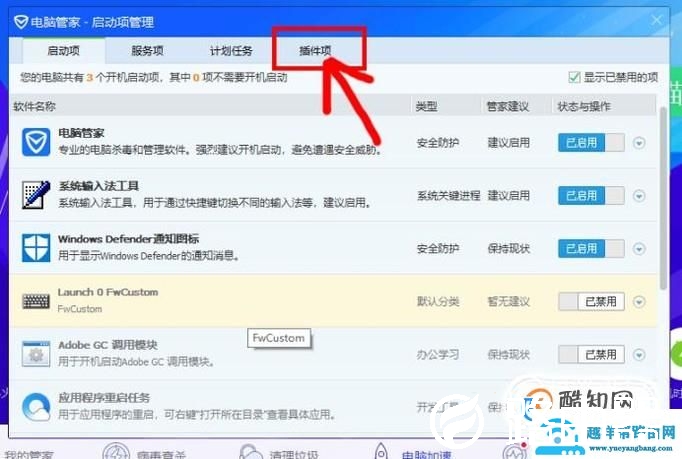Screen dimensions: 682x459
Task: Click the 清理垃圾 icon in background window
Action: 251,452
